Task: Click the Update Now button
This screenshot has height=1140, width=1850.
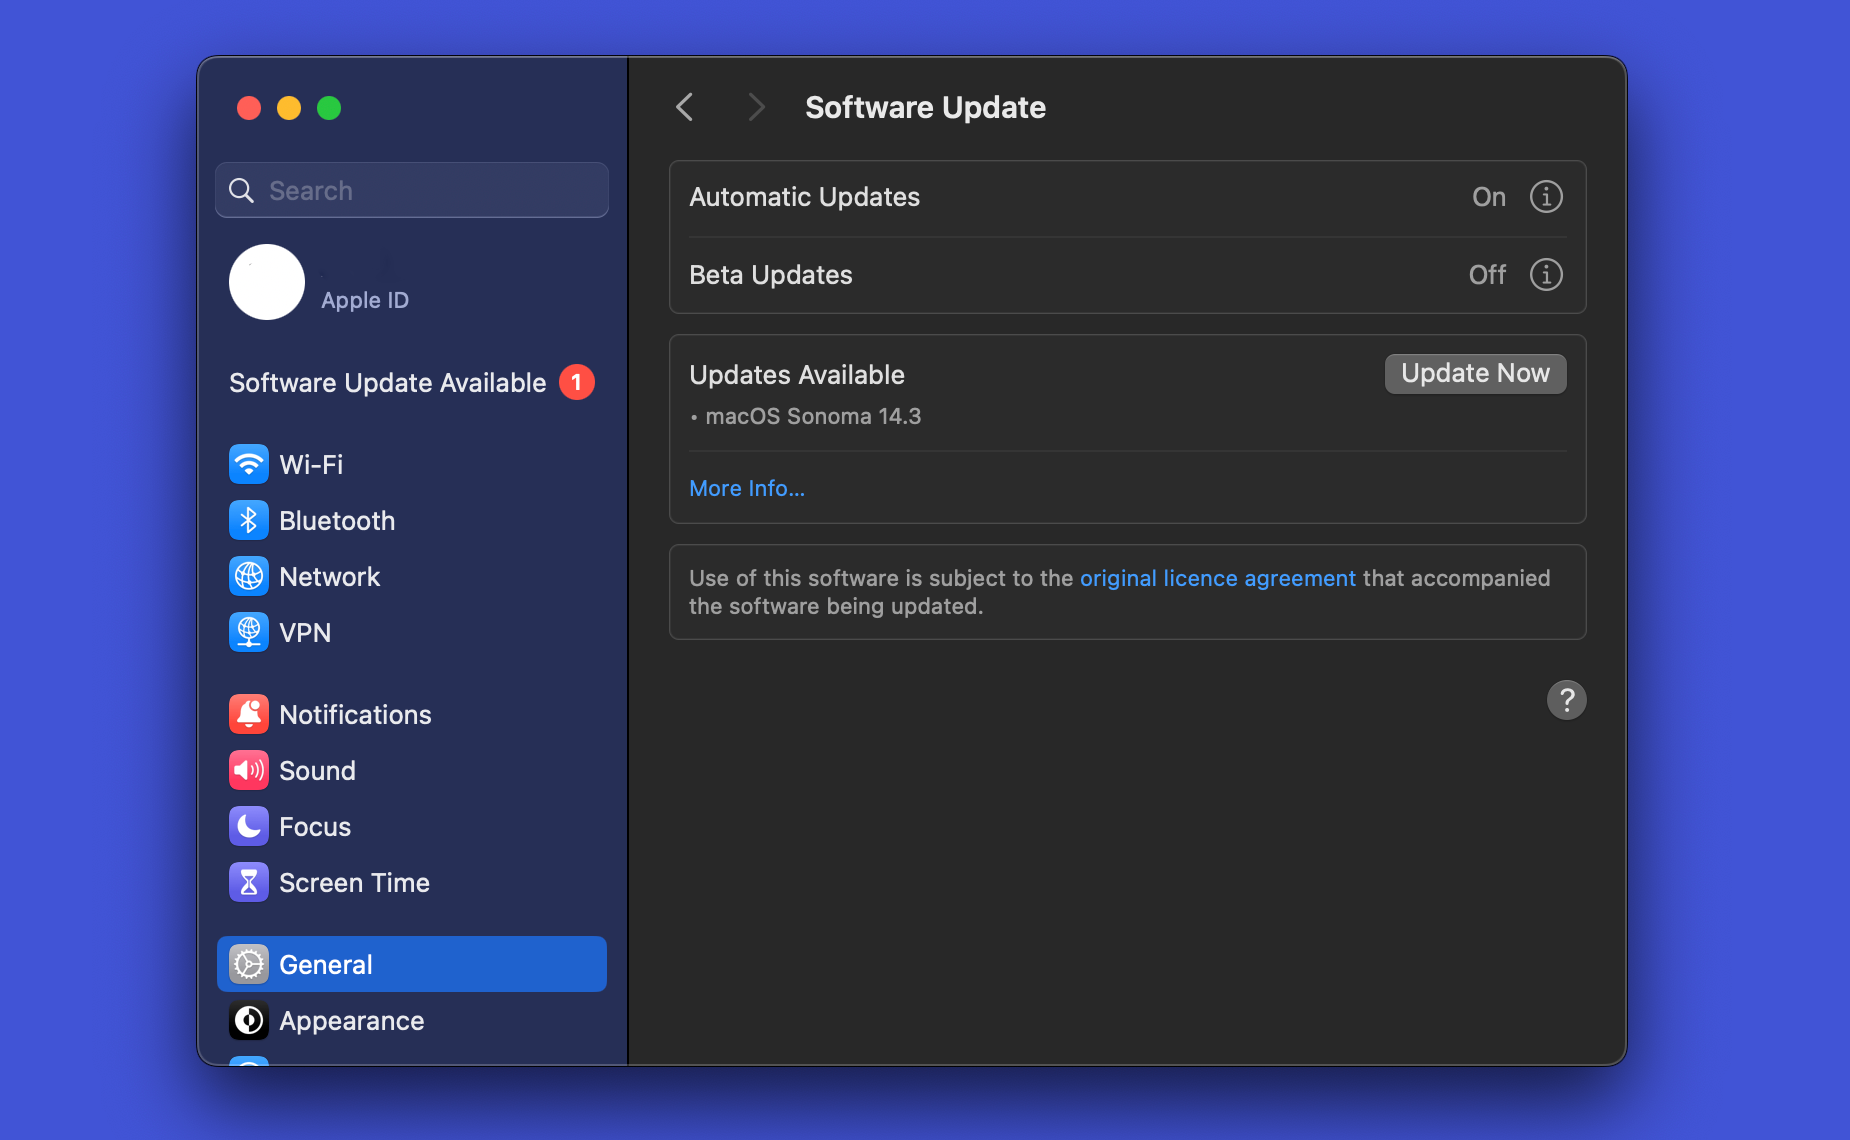Action: pos(1475,374)
